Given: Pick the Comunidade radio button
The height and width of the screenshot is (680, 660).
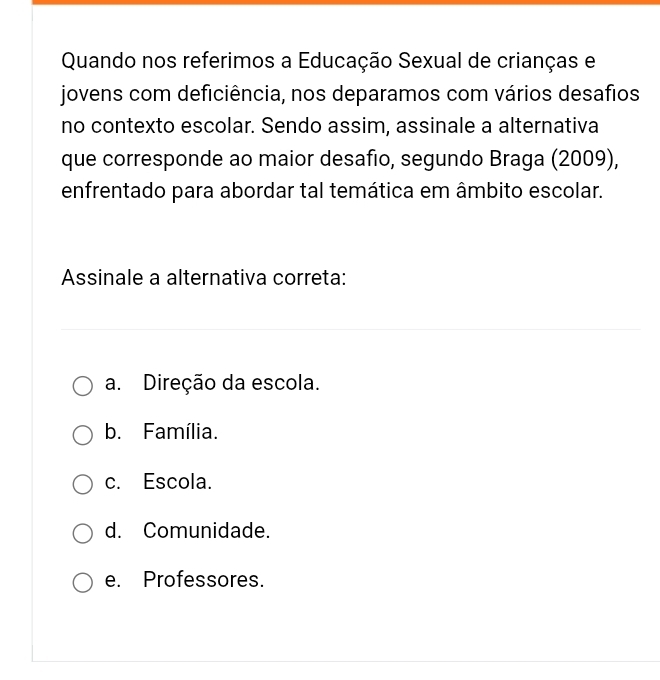Looking at the screenshot, I should [x=83, y=532].
